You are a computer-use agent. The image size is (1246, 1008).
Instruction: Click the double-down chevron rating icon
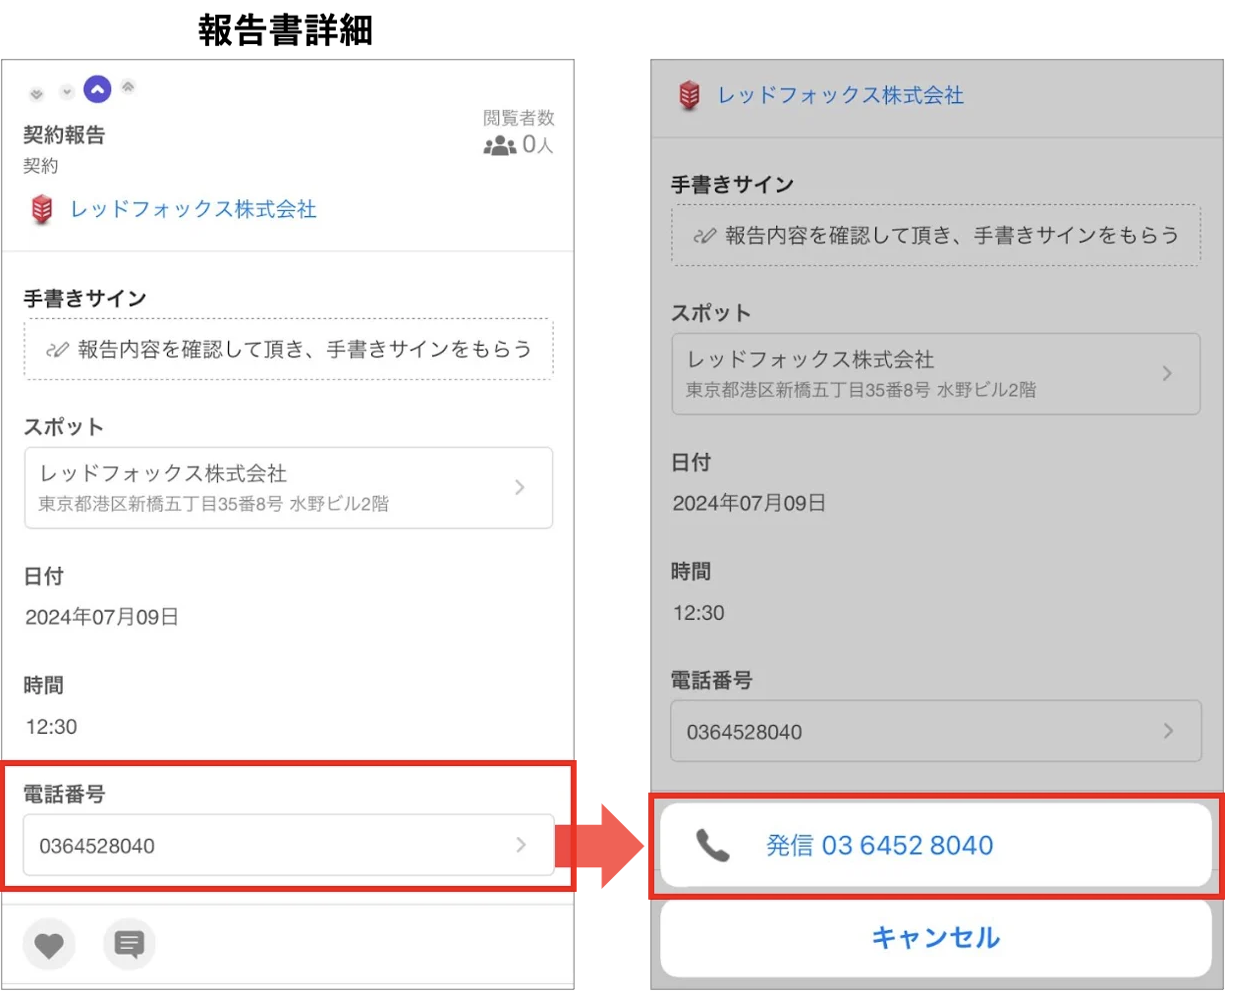(37, 94)
